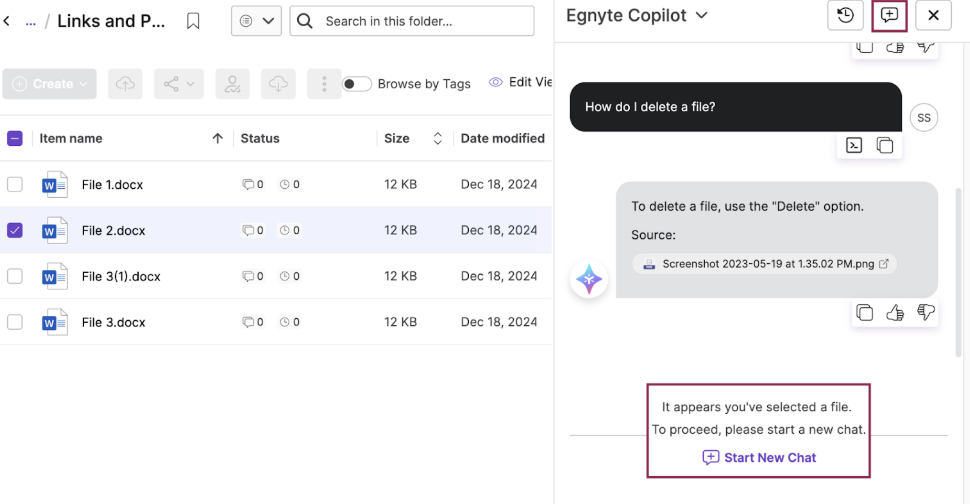Copy the 'How do I delete a file?' message
Image resolution: width=970 pixels, height=504 pixels.
[885, 145]
